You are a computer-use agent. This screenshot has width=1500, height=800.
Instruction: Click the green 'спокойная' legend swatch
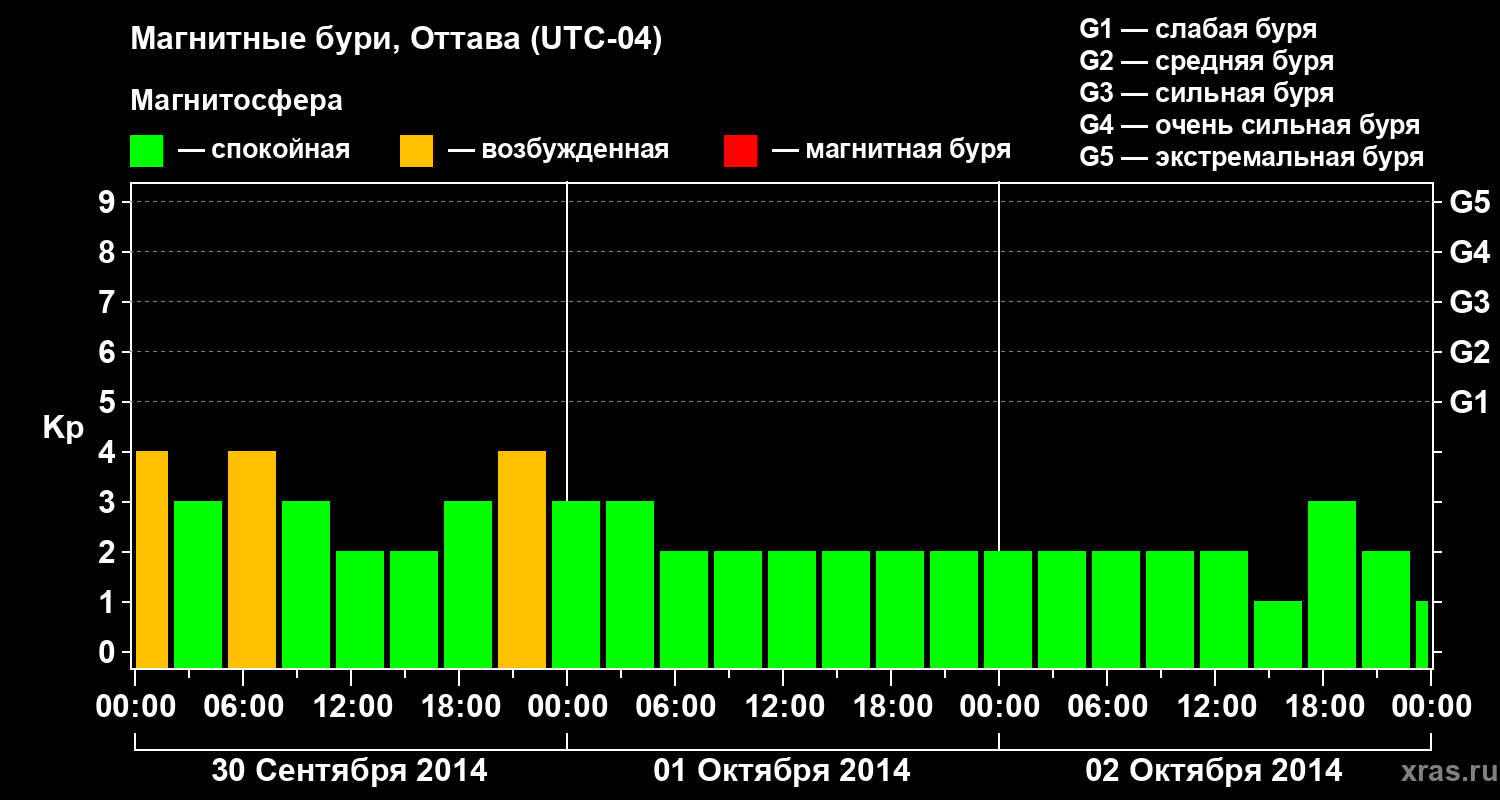[x=147, y=151]
